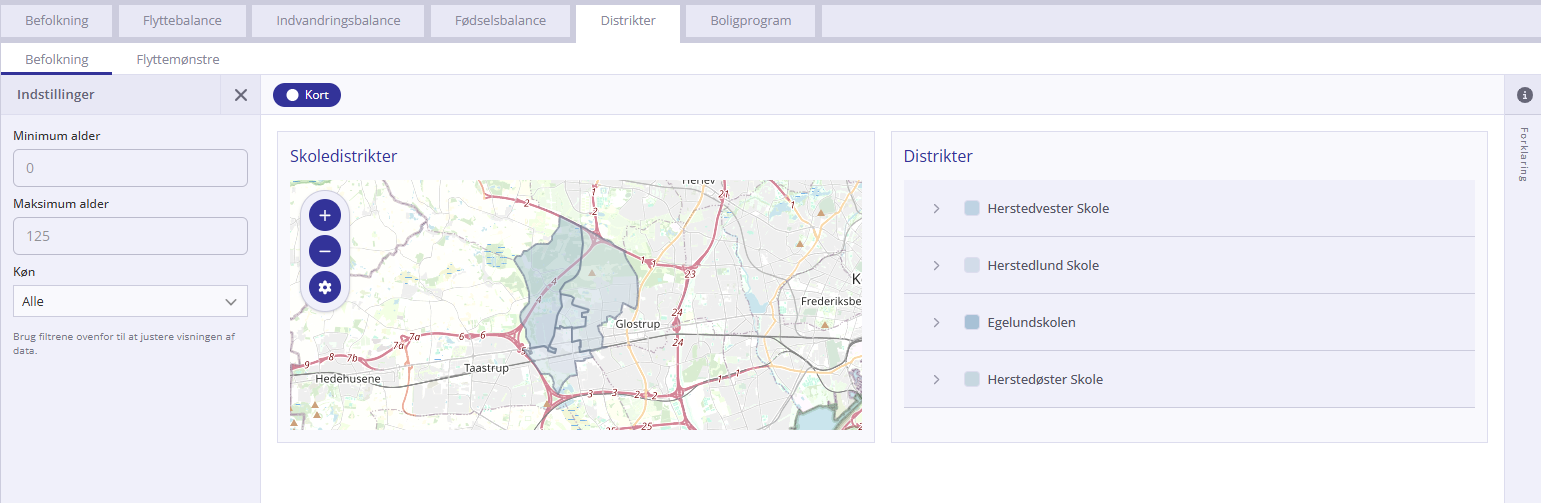The width and height of the screenshot is (1541, 503).
Task: Click the info icon above Forklaring
Action: 1524,95
